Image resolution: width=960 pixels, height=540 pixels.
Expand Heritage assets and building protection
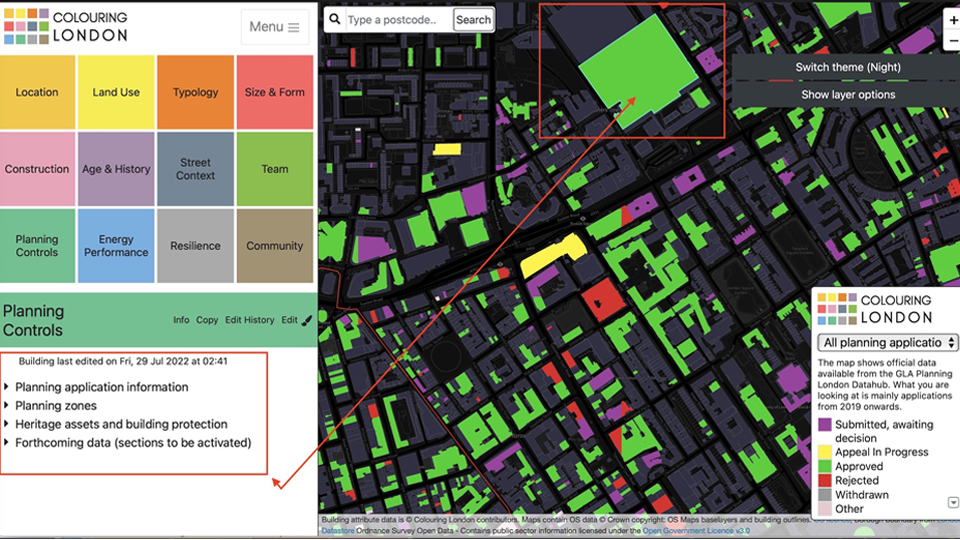click(x=121, y=424)
